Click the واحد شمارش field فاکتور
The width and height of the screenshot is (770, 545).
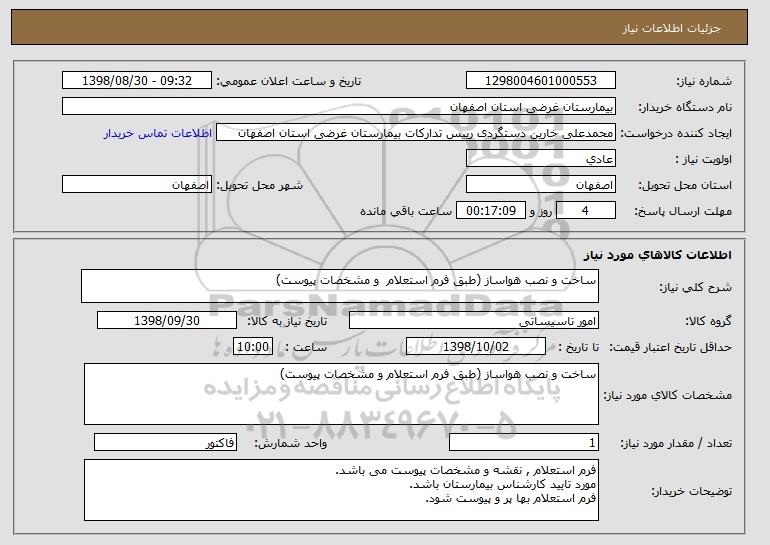(165, 443)
